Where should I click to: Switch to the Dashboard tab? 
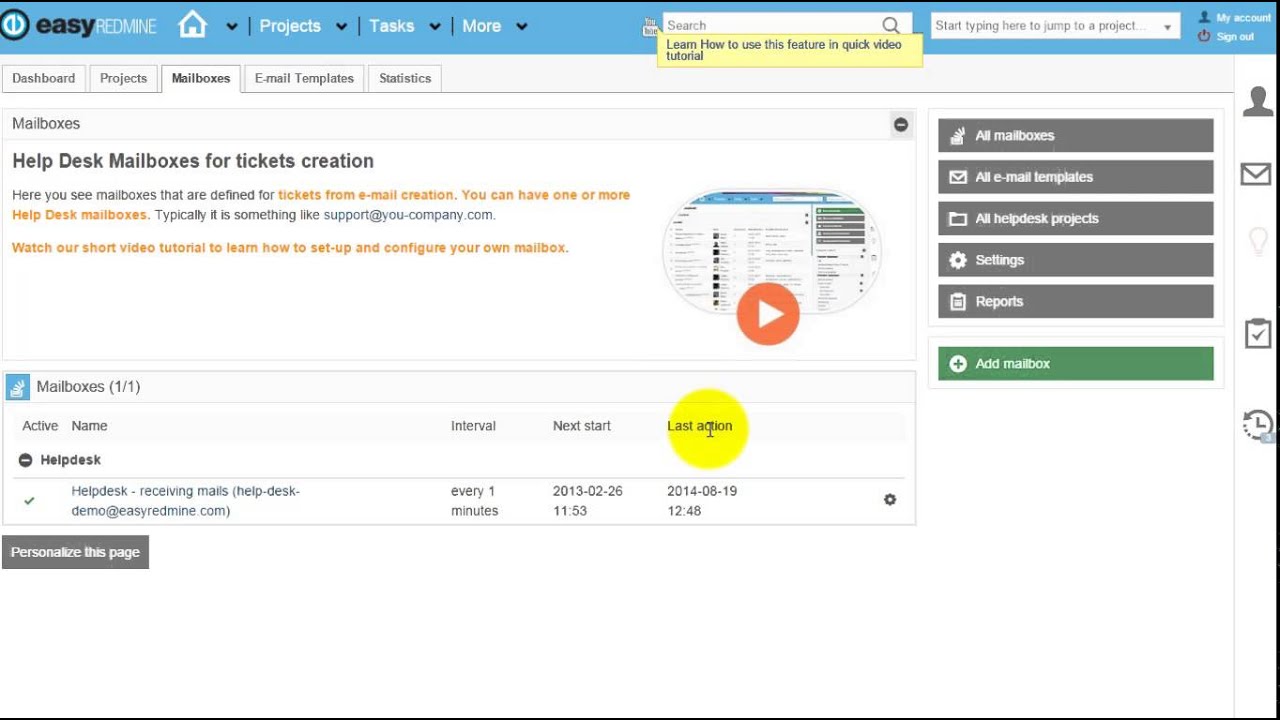pos(44,78)
